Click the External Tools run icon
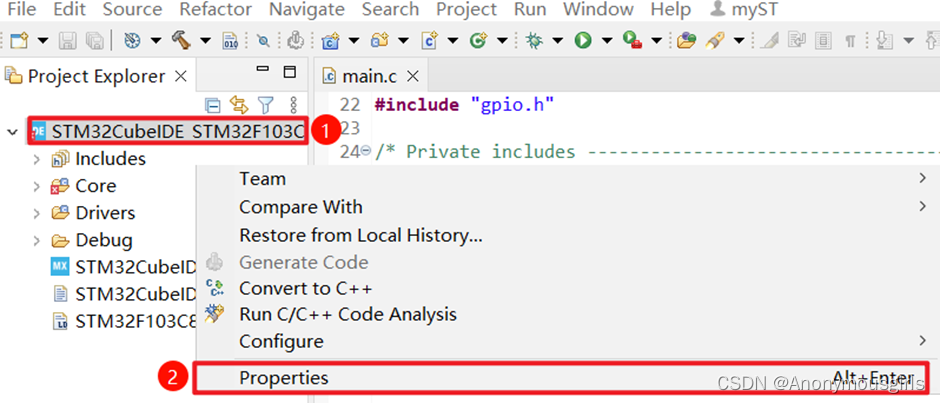 [632, 40]
